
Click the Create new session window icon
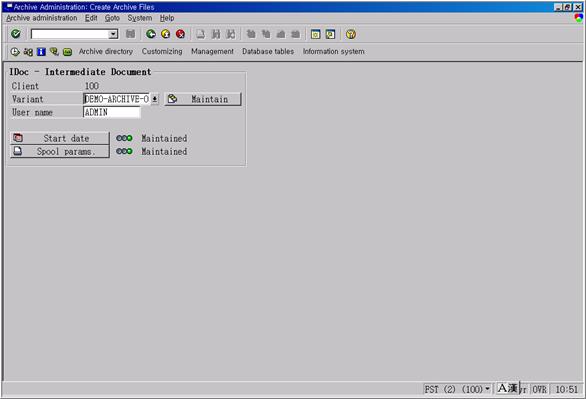point(315,34)
